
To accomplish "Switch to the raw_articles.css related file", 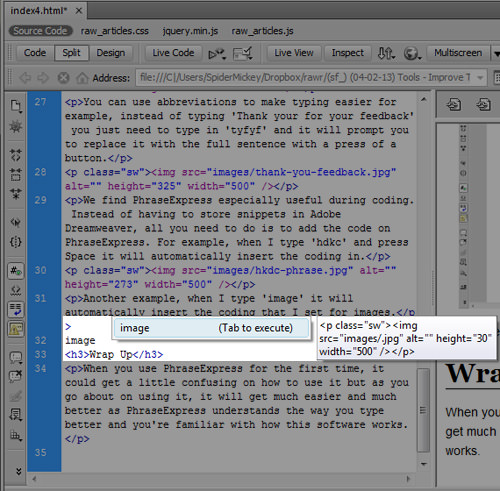I will pyautogui.click(x=115, y=31).
